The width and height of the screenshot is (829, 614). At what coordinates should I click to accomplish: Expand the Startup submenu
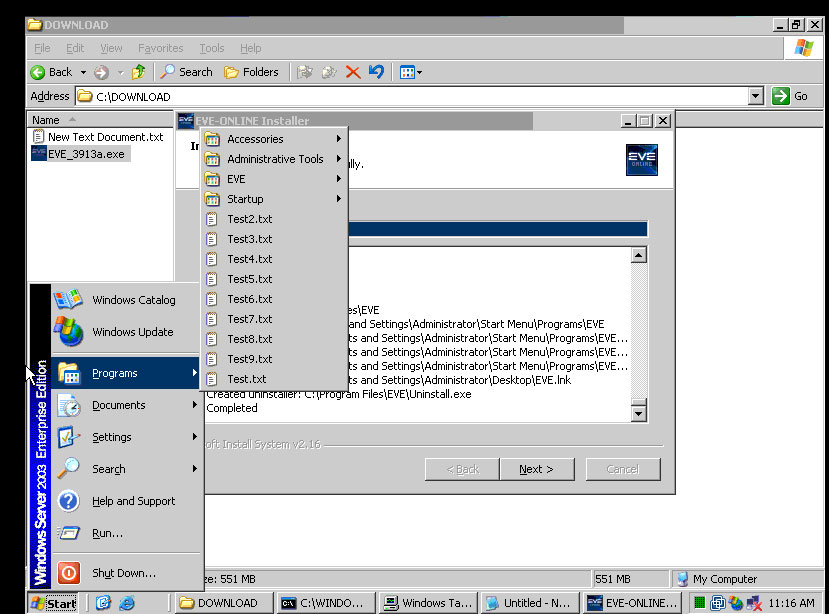[x=274, y=199]
